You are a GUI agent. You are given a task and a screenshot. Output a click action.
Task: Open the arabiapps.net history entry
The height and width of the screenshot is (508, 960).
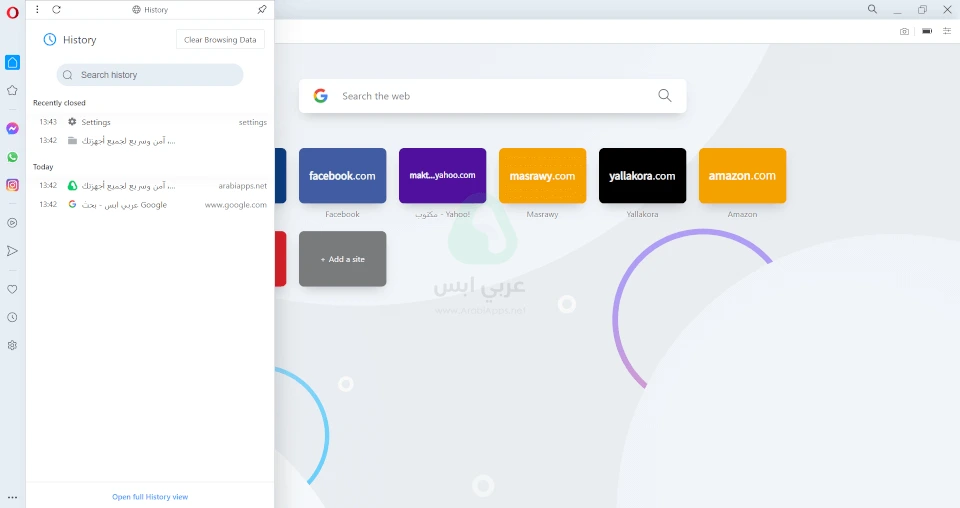point(150,185)
